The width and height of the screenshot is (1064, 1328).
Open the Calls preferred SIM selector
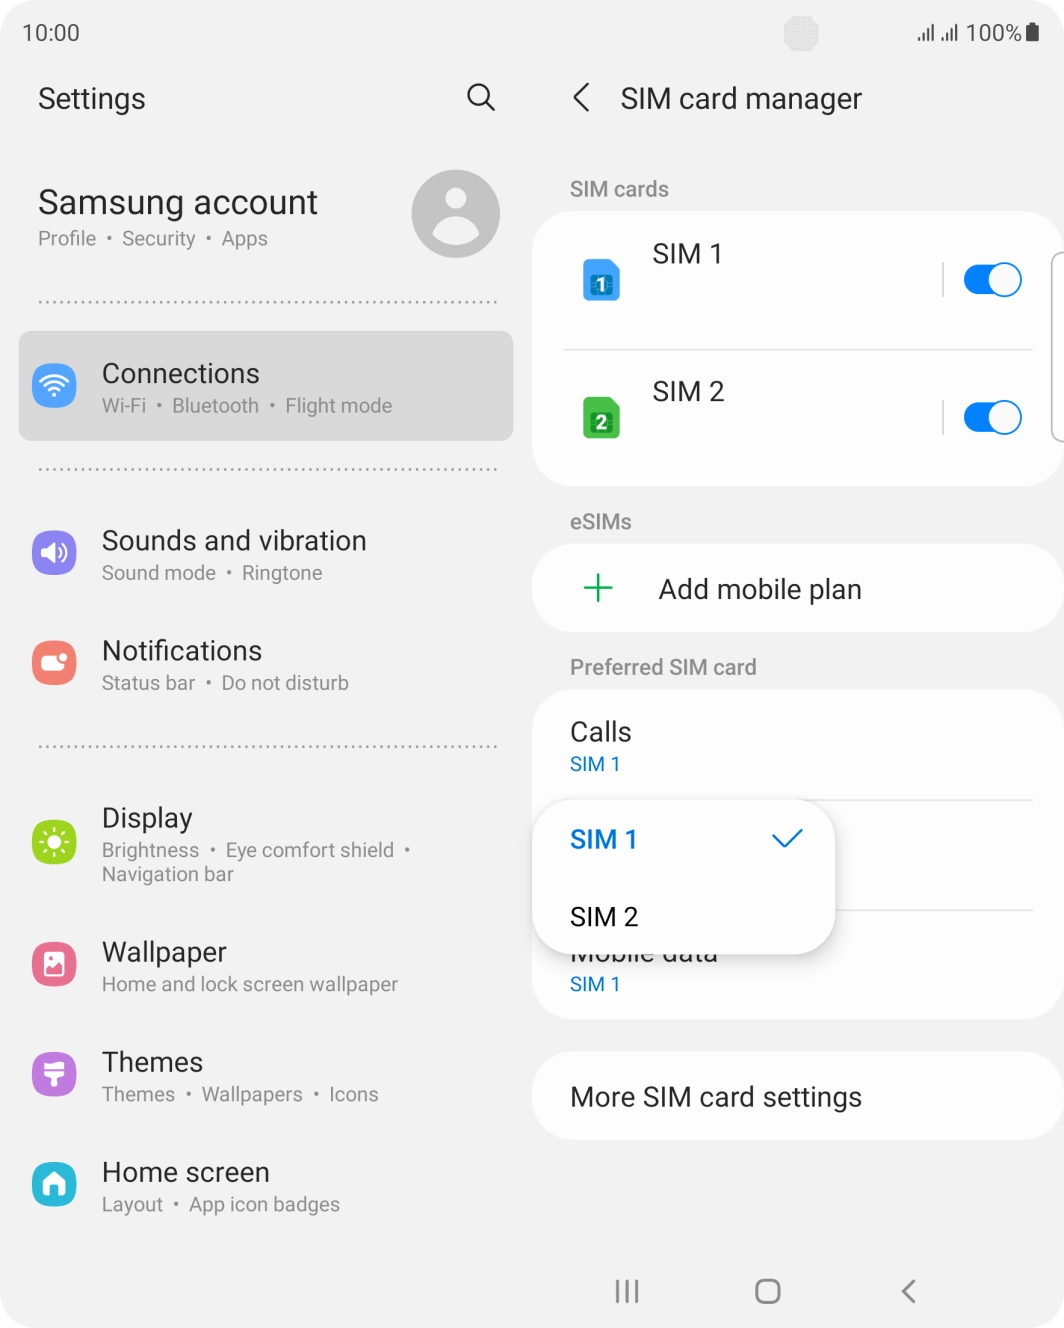798,745
